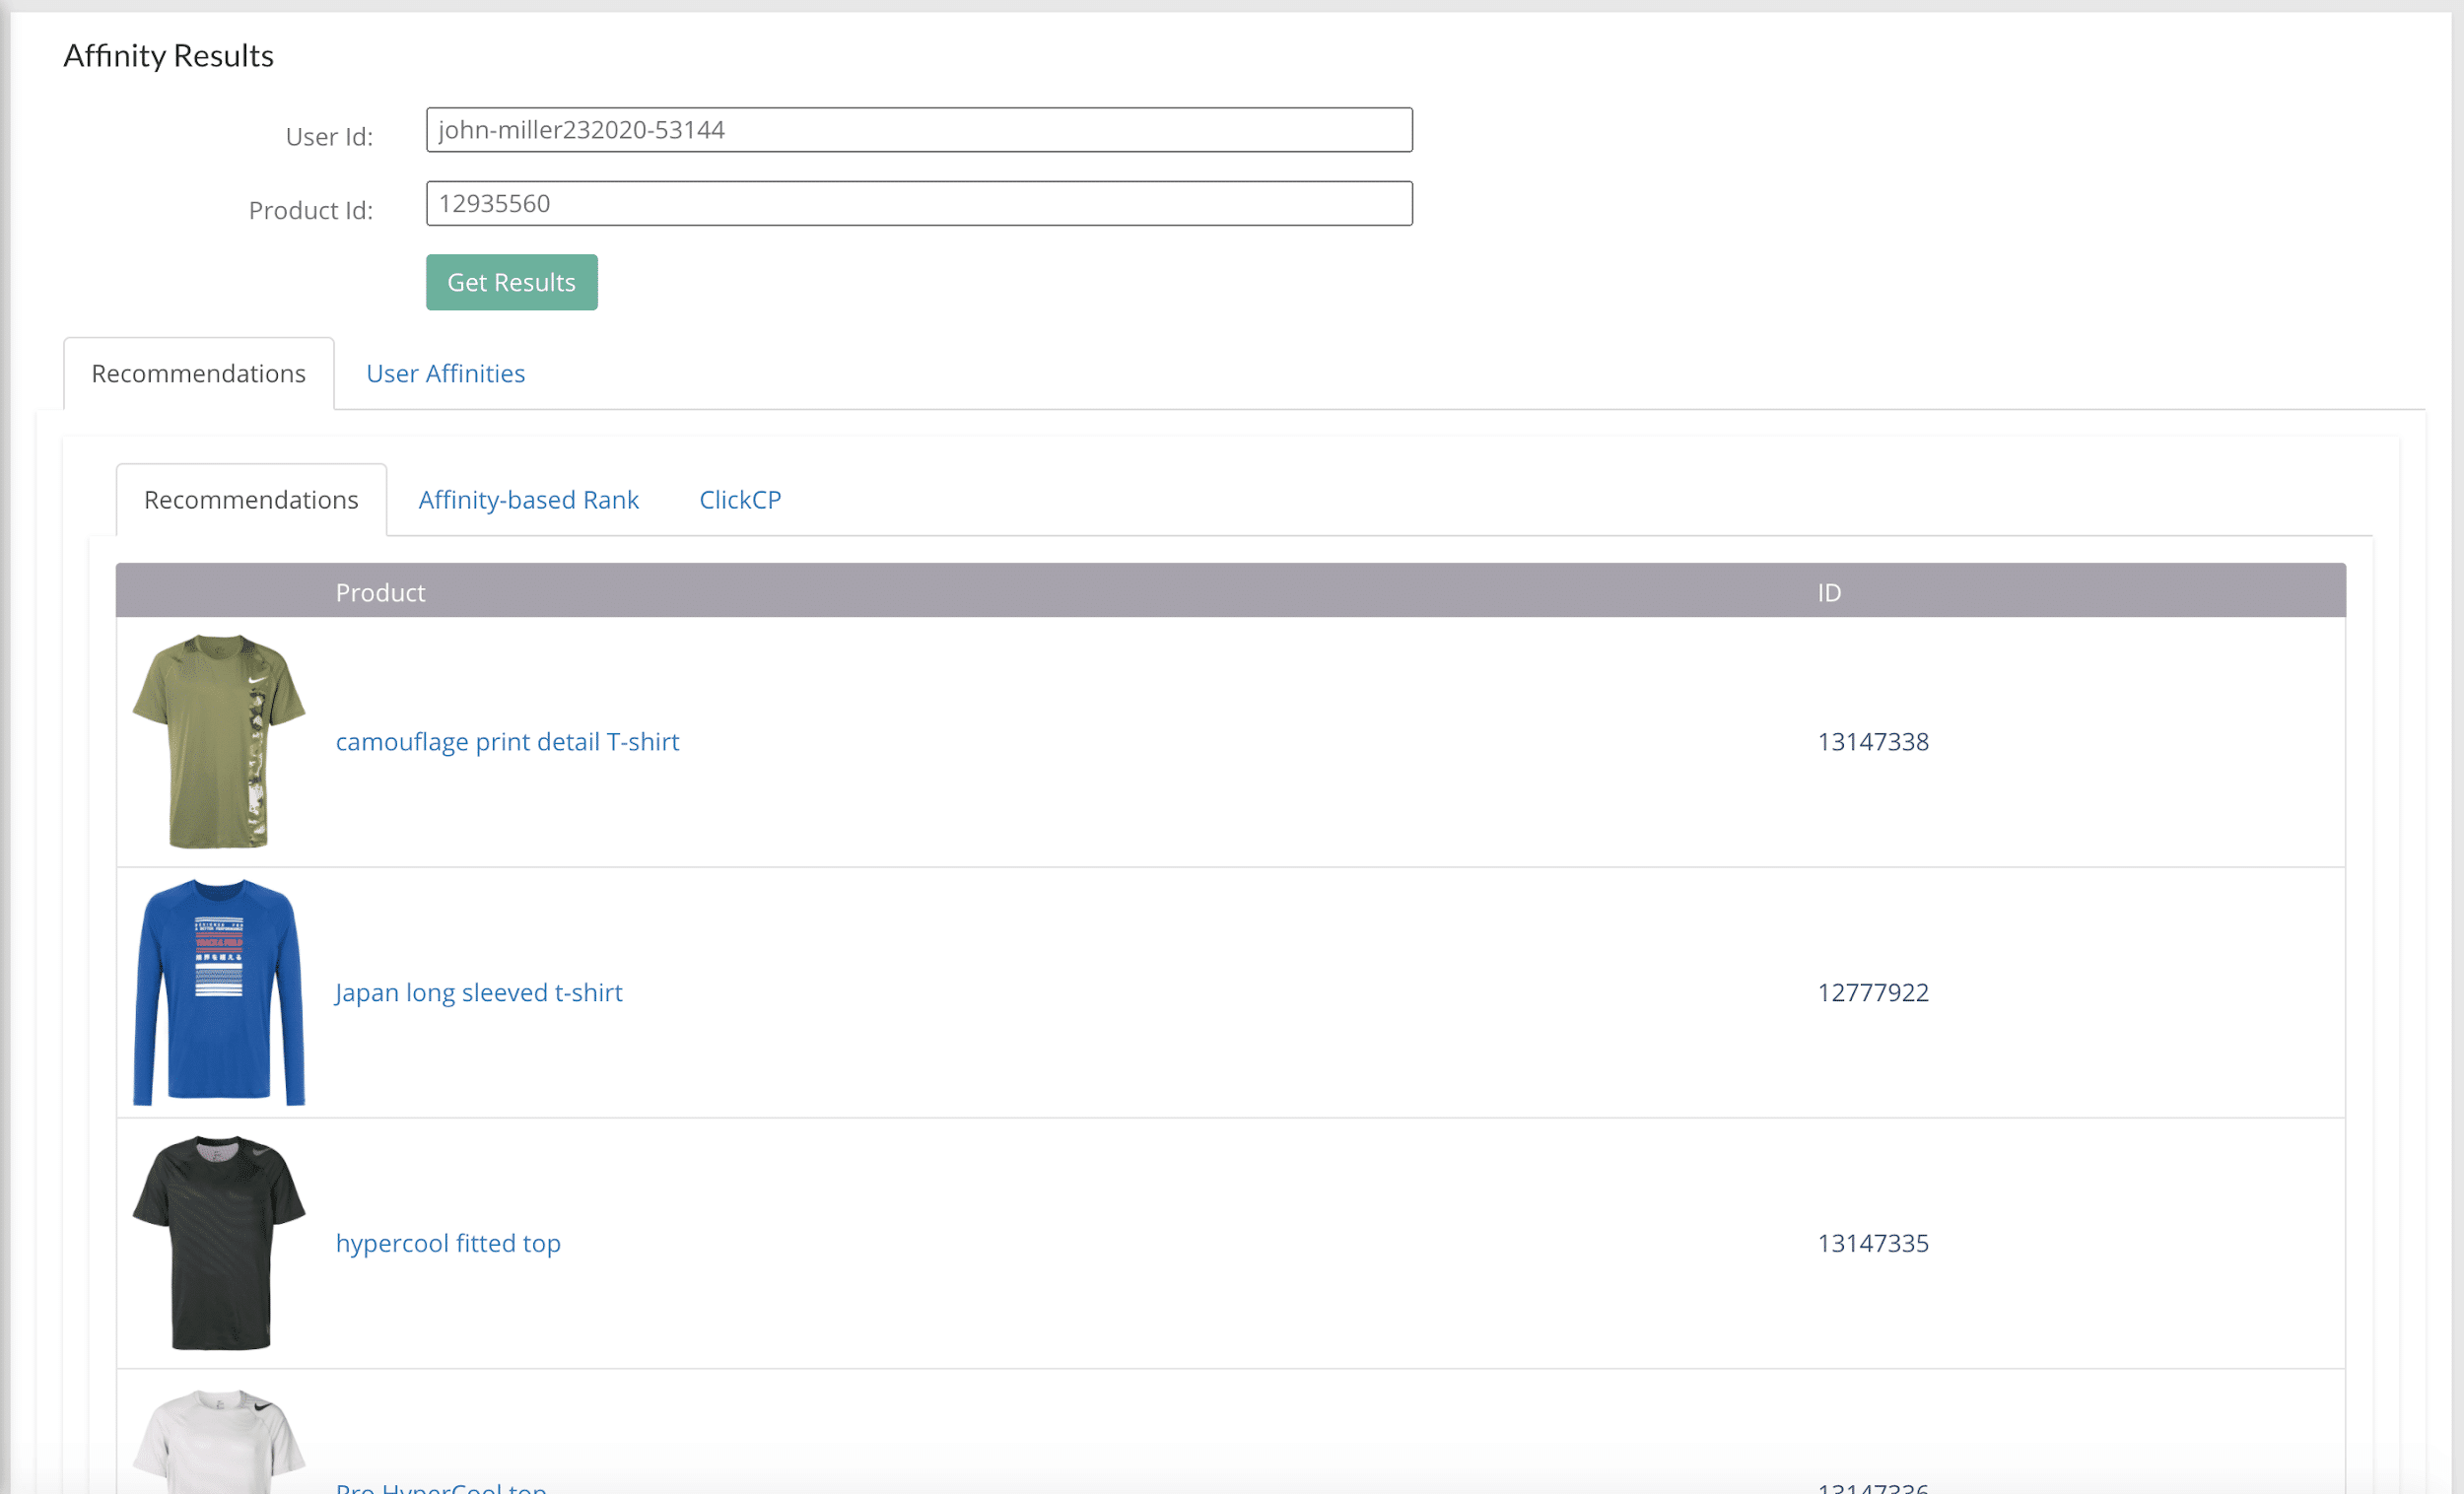The image size is (2464, 1494).
Task: Open the Affinity-based Rank tab
Action: tap(528, 499)
